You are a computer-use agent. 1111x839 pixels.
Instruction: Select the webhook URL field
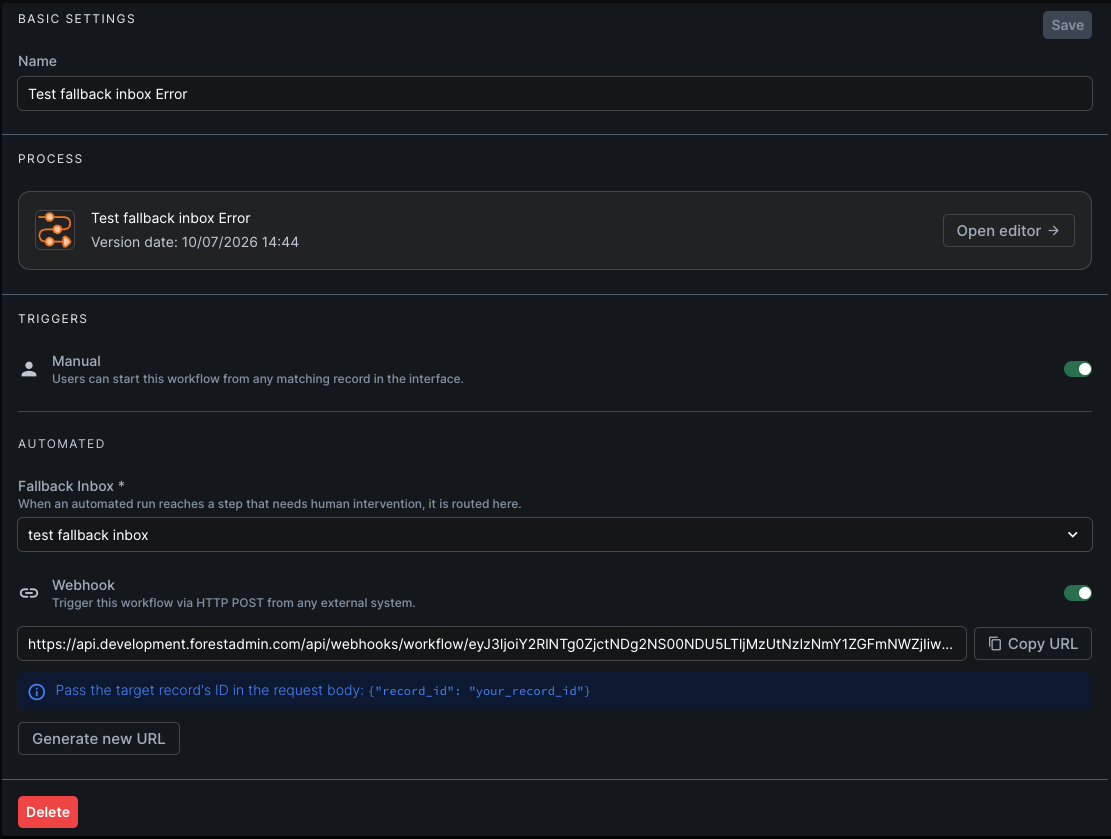pyautogui.click(x=492, y=643)
